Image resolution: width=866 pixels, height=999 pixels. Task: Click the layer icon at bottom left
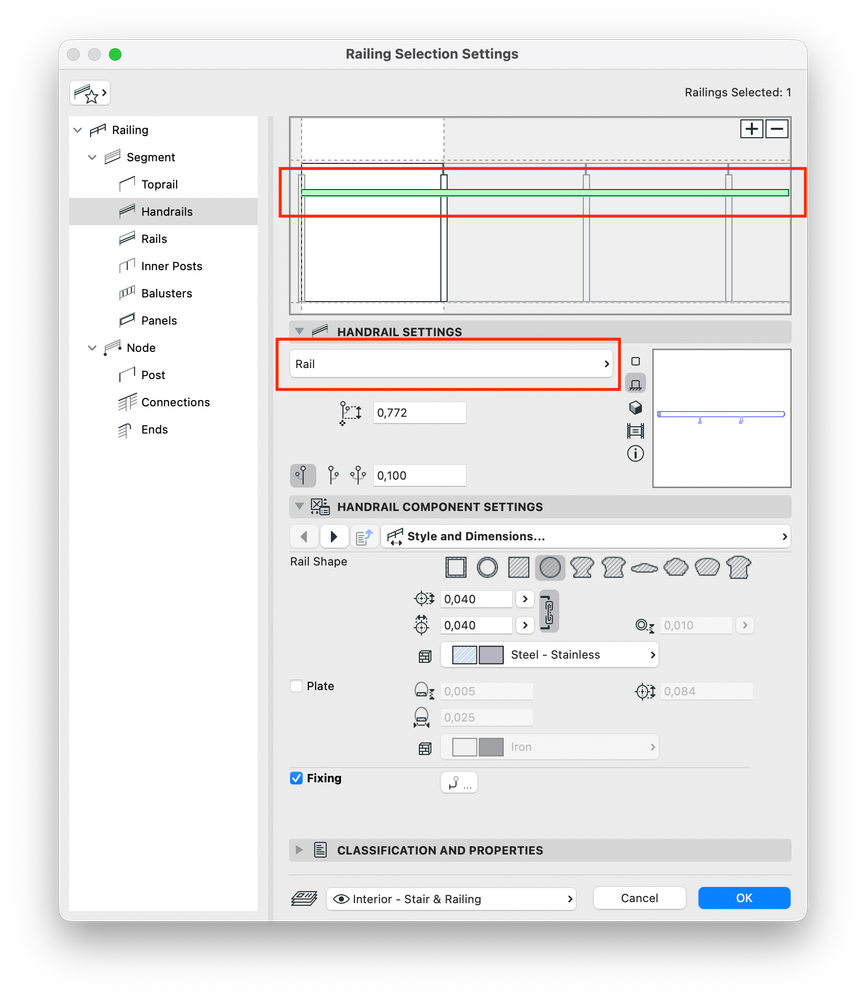pos(305,899)
